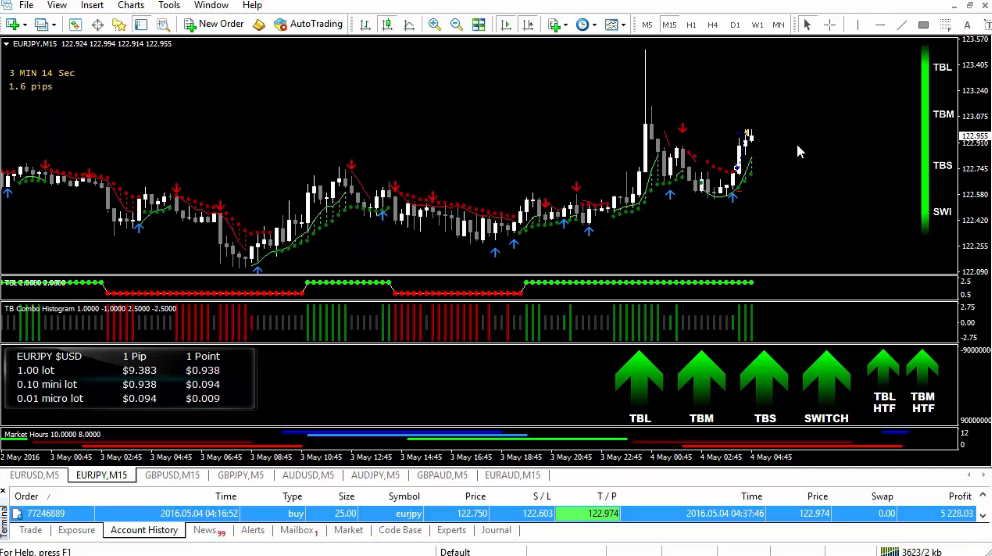Click the connection status bars icon

tap(890, 552)
